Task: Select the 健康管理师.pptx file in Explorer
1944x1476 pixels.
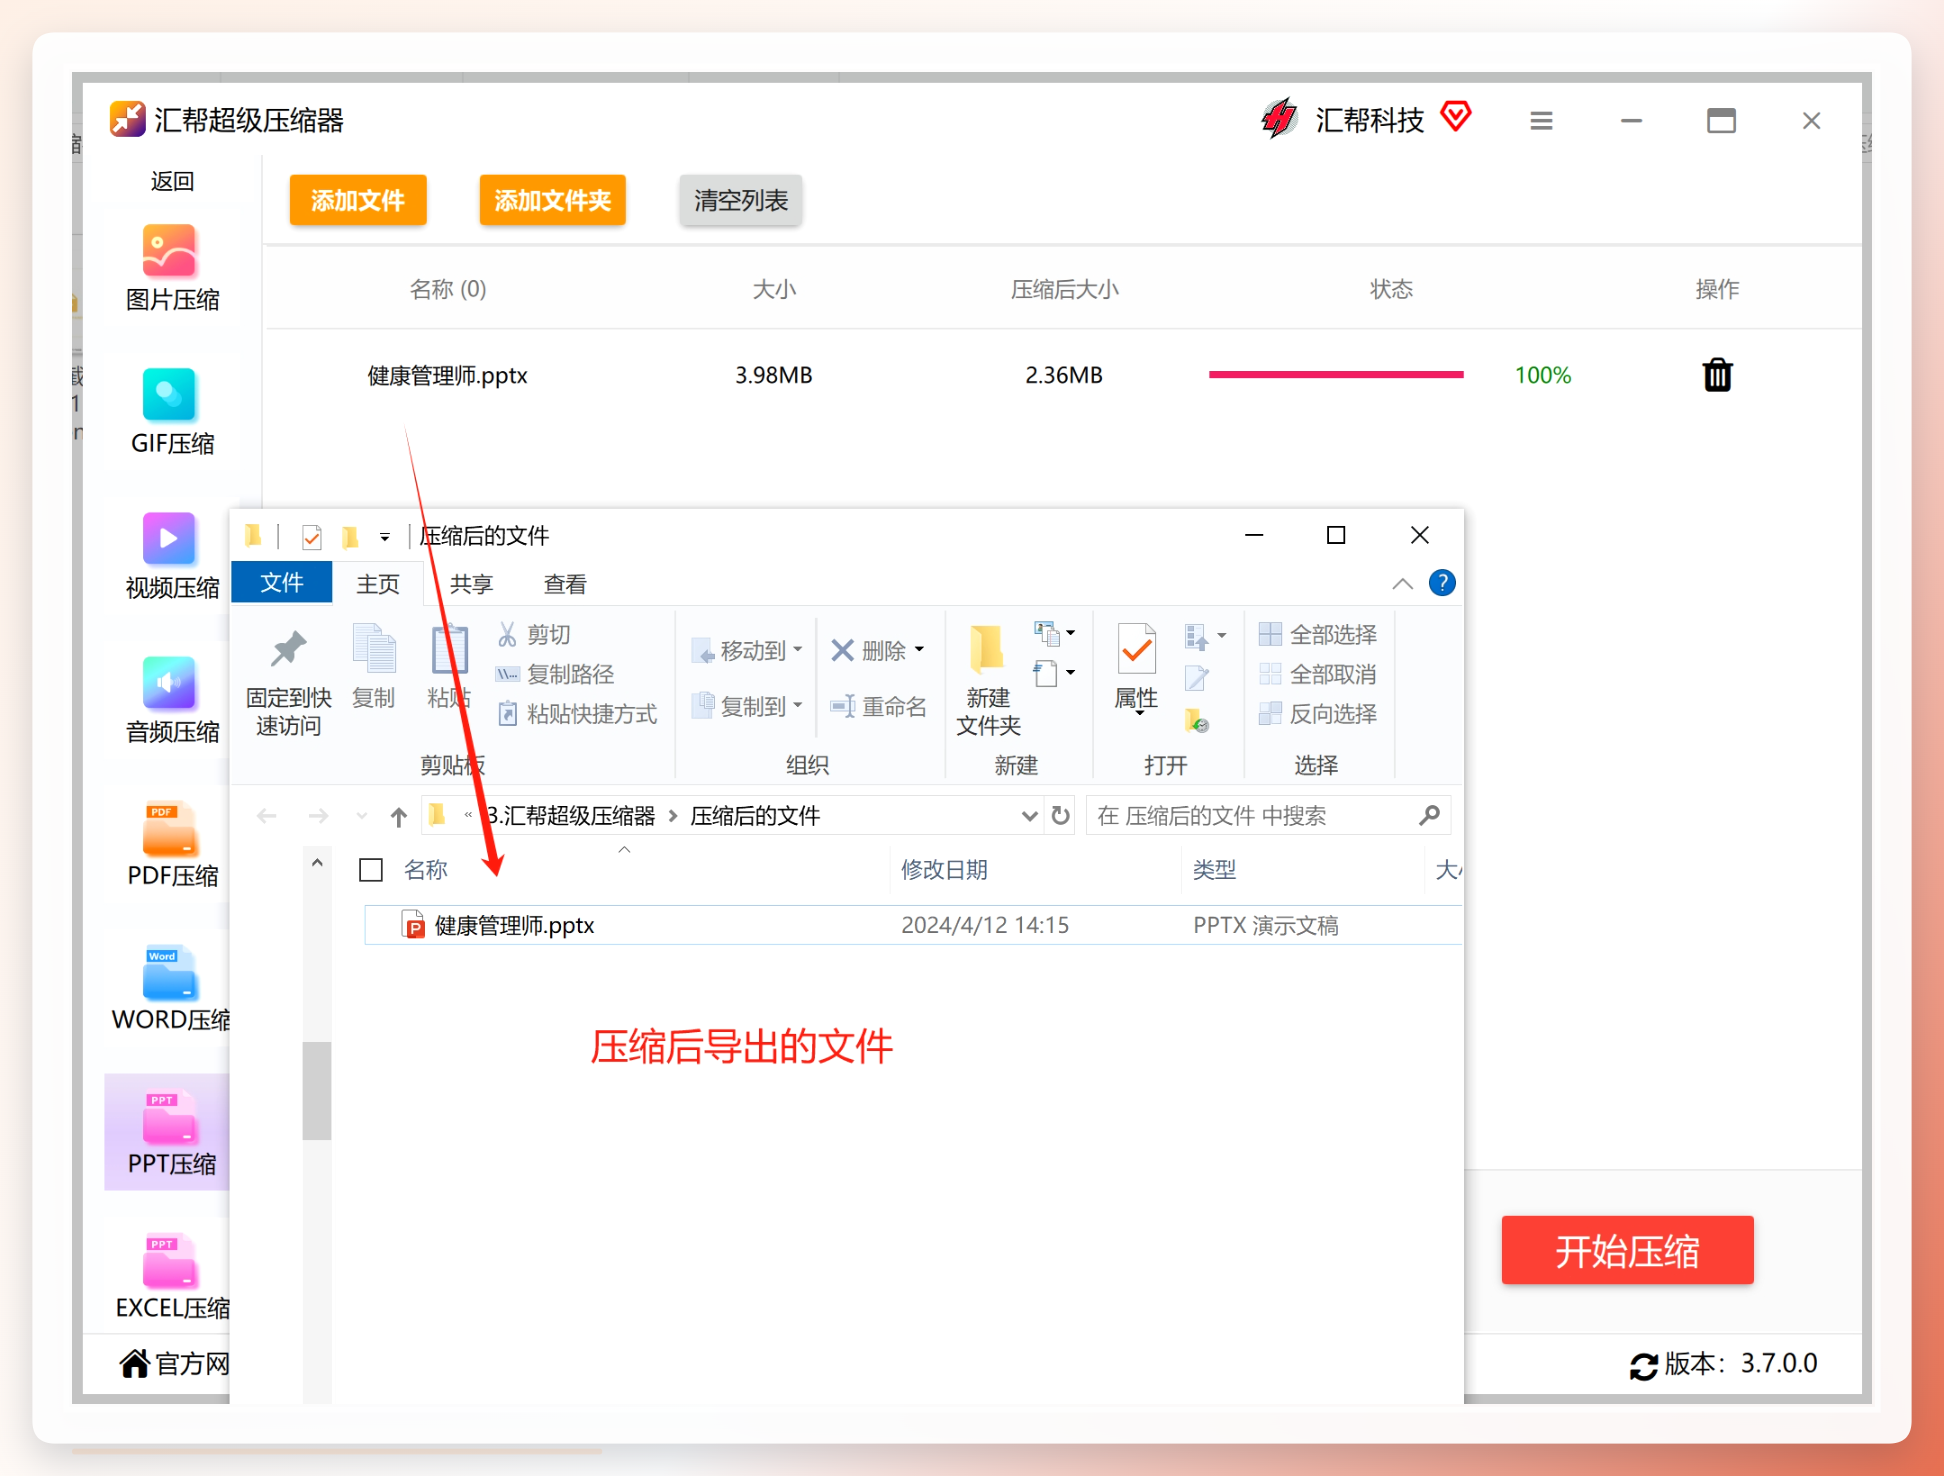Action: [x=912, y=925]
